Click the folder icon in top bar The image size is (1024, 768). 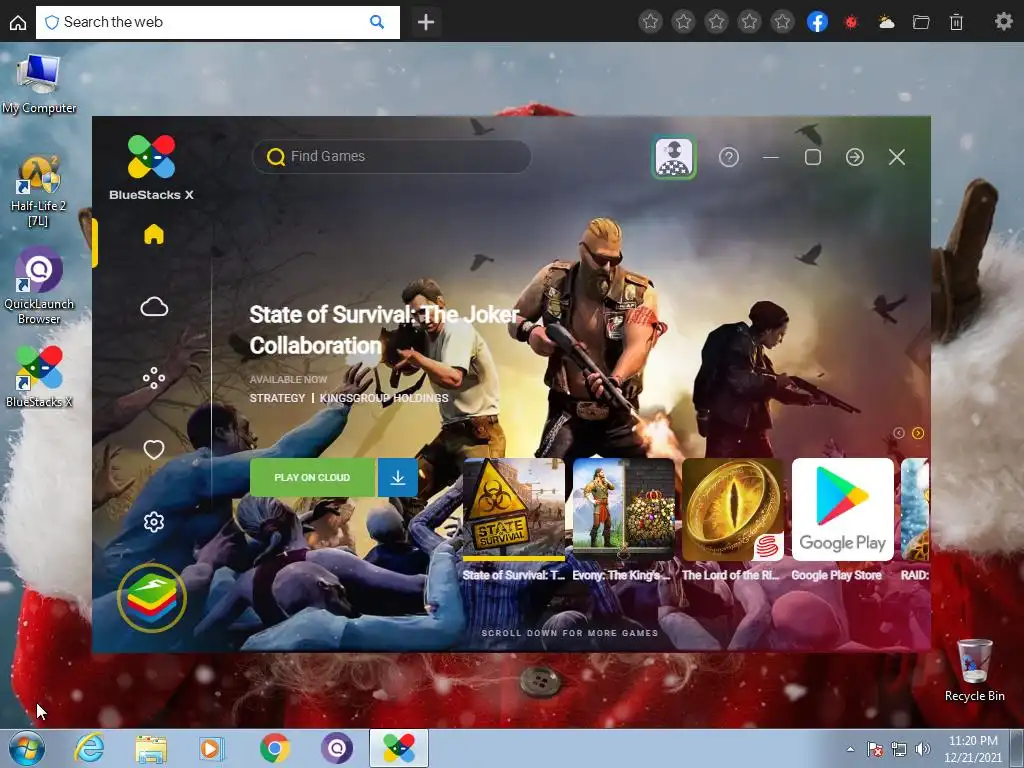click(921, 22)
